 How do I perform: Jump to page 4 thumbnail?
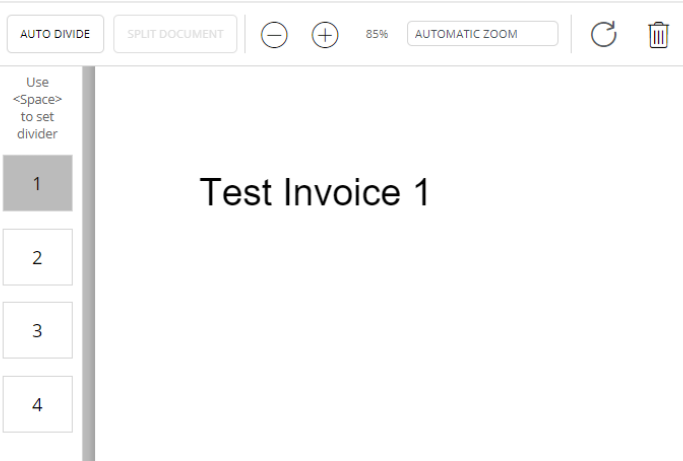pos(38,404)
